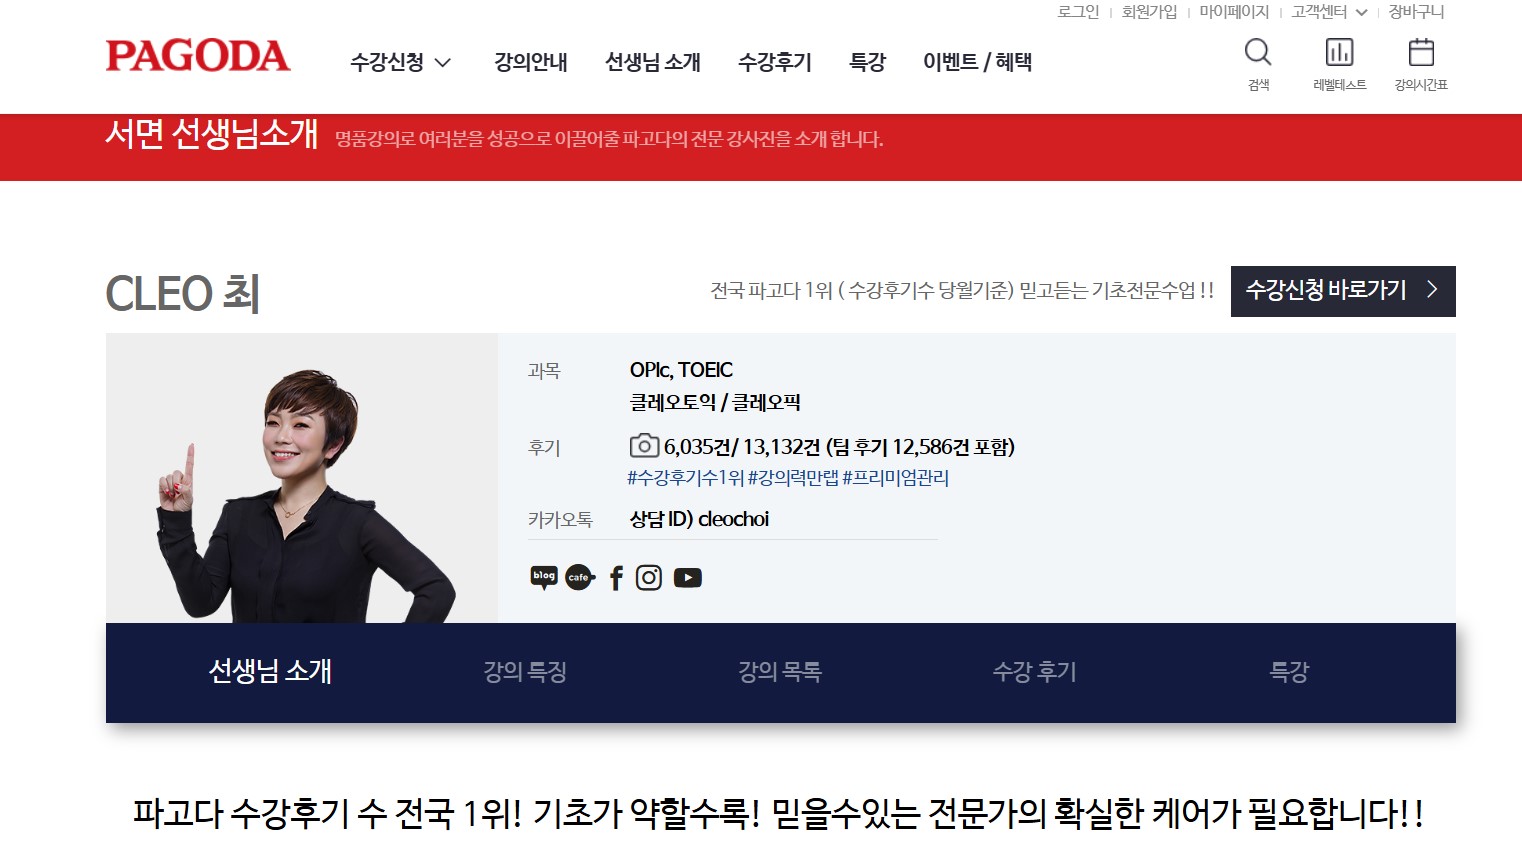
Task: Switch to the 강의 목록 tab
Action: [x=780, y=672]
